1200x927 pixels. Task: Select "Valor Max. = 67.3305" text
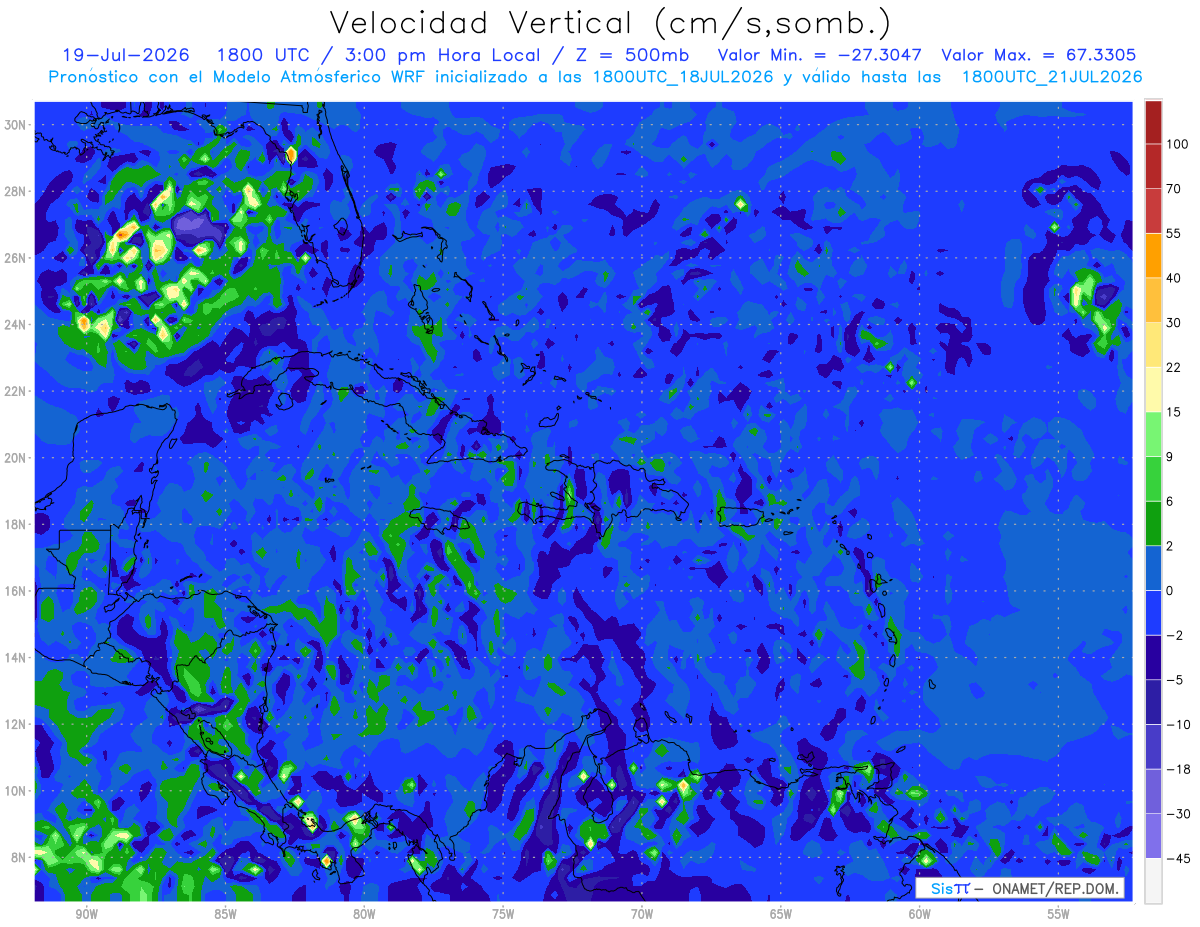[x=1039, y=55]
